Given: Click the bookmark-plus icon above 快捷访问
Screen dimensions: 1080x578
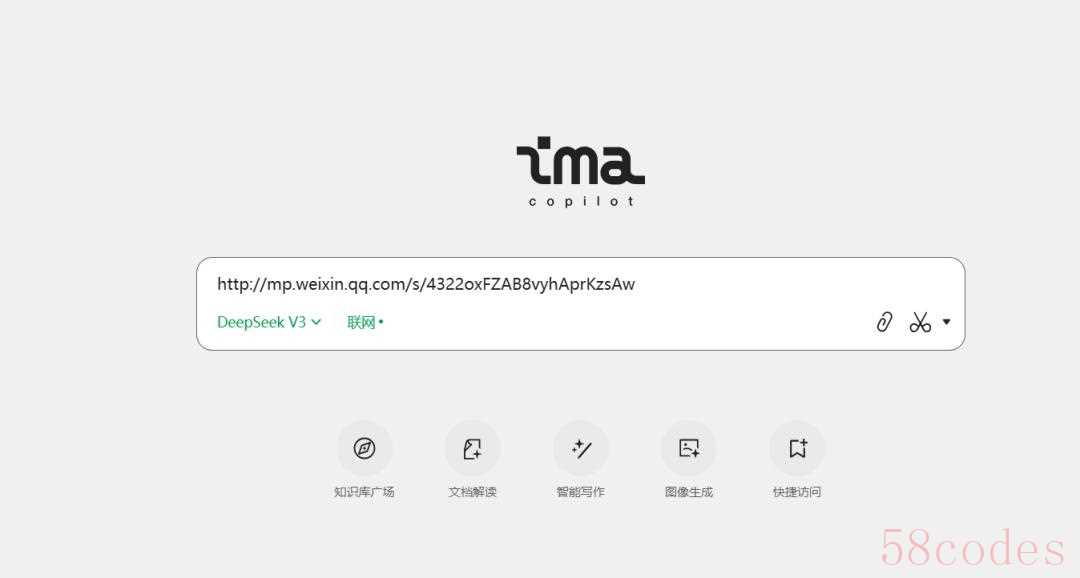Looking at the screenshot, I should (x=798, y=448).
